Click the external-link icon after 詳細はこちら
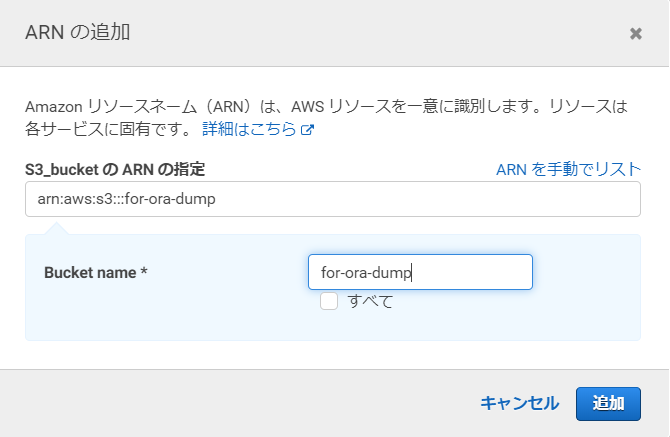 [x=308, y=129]
